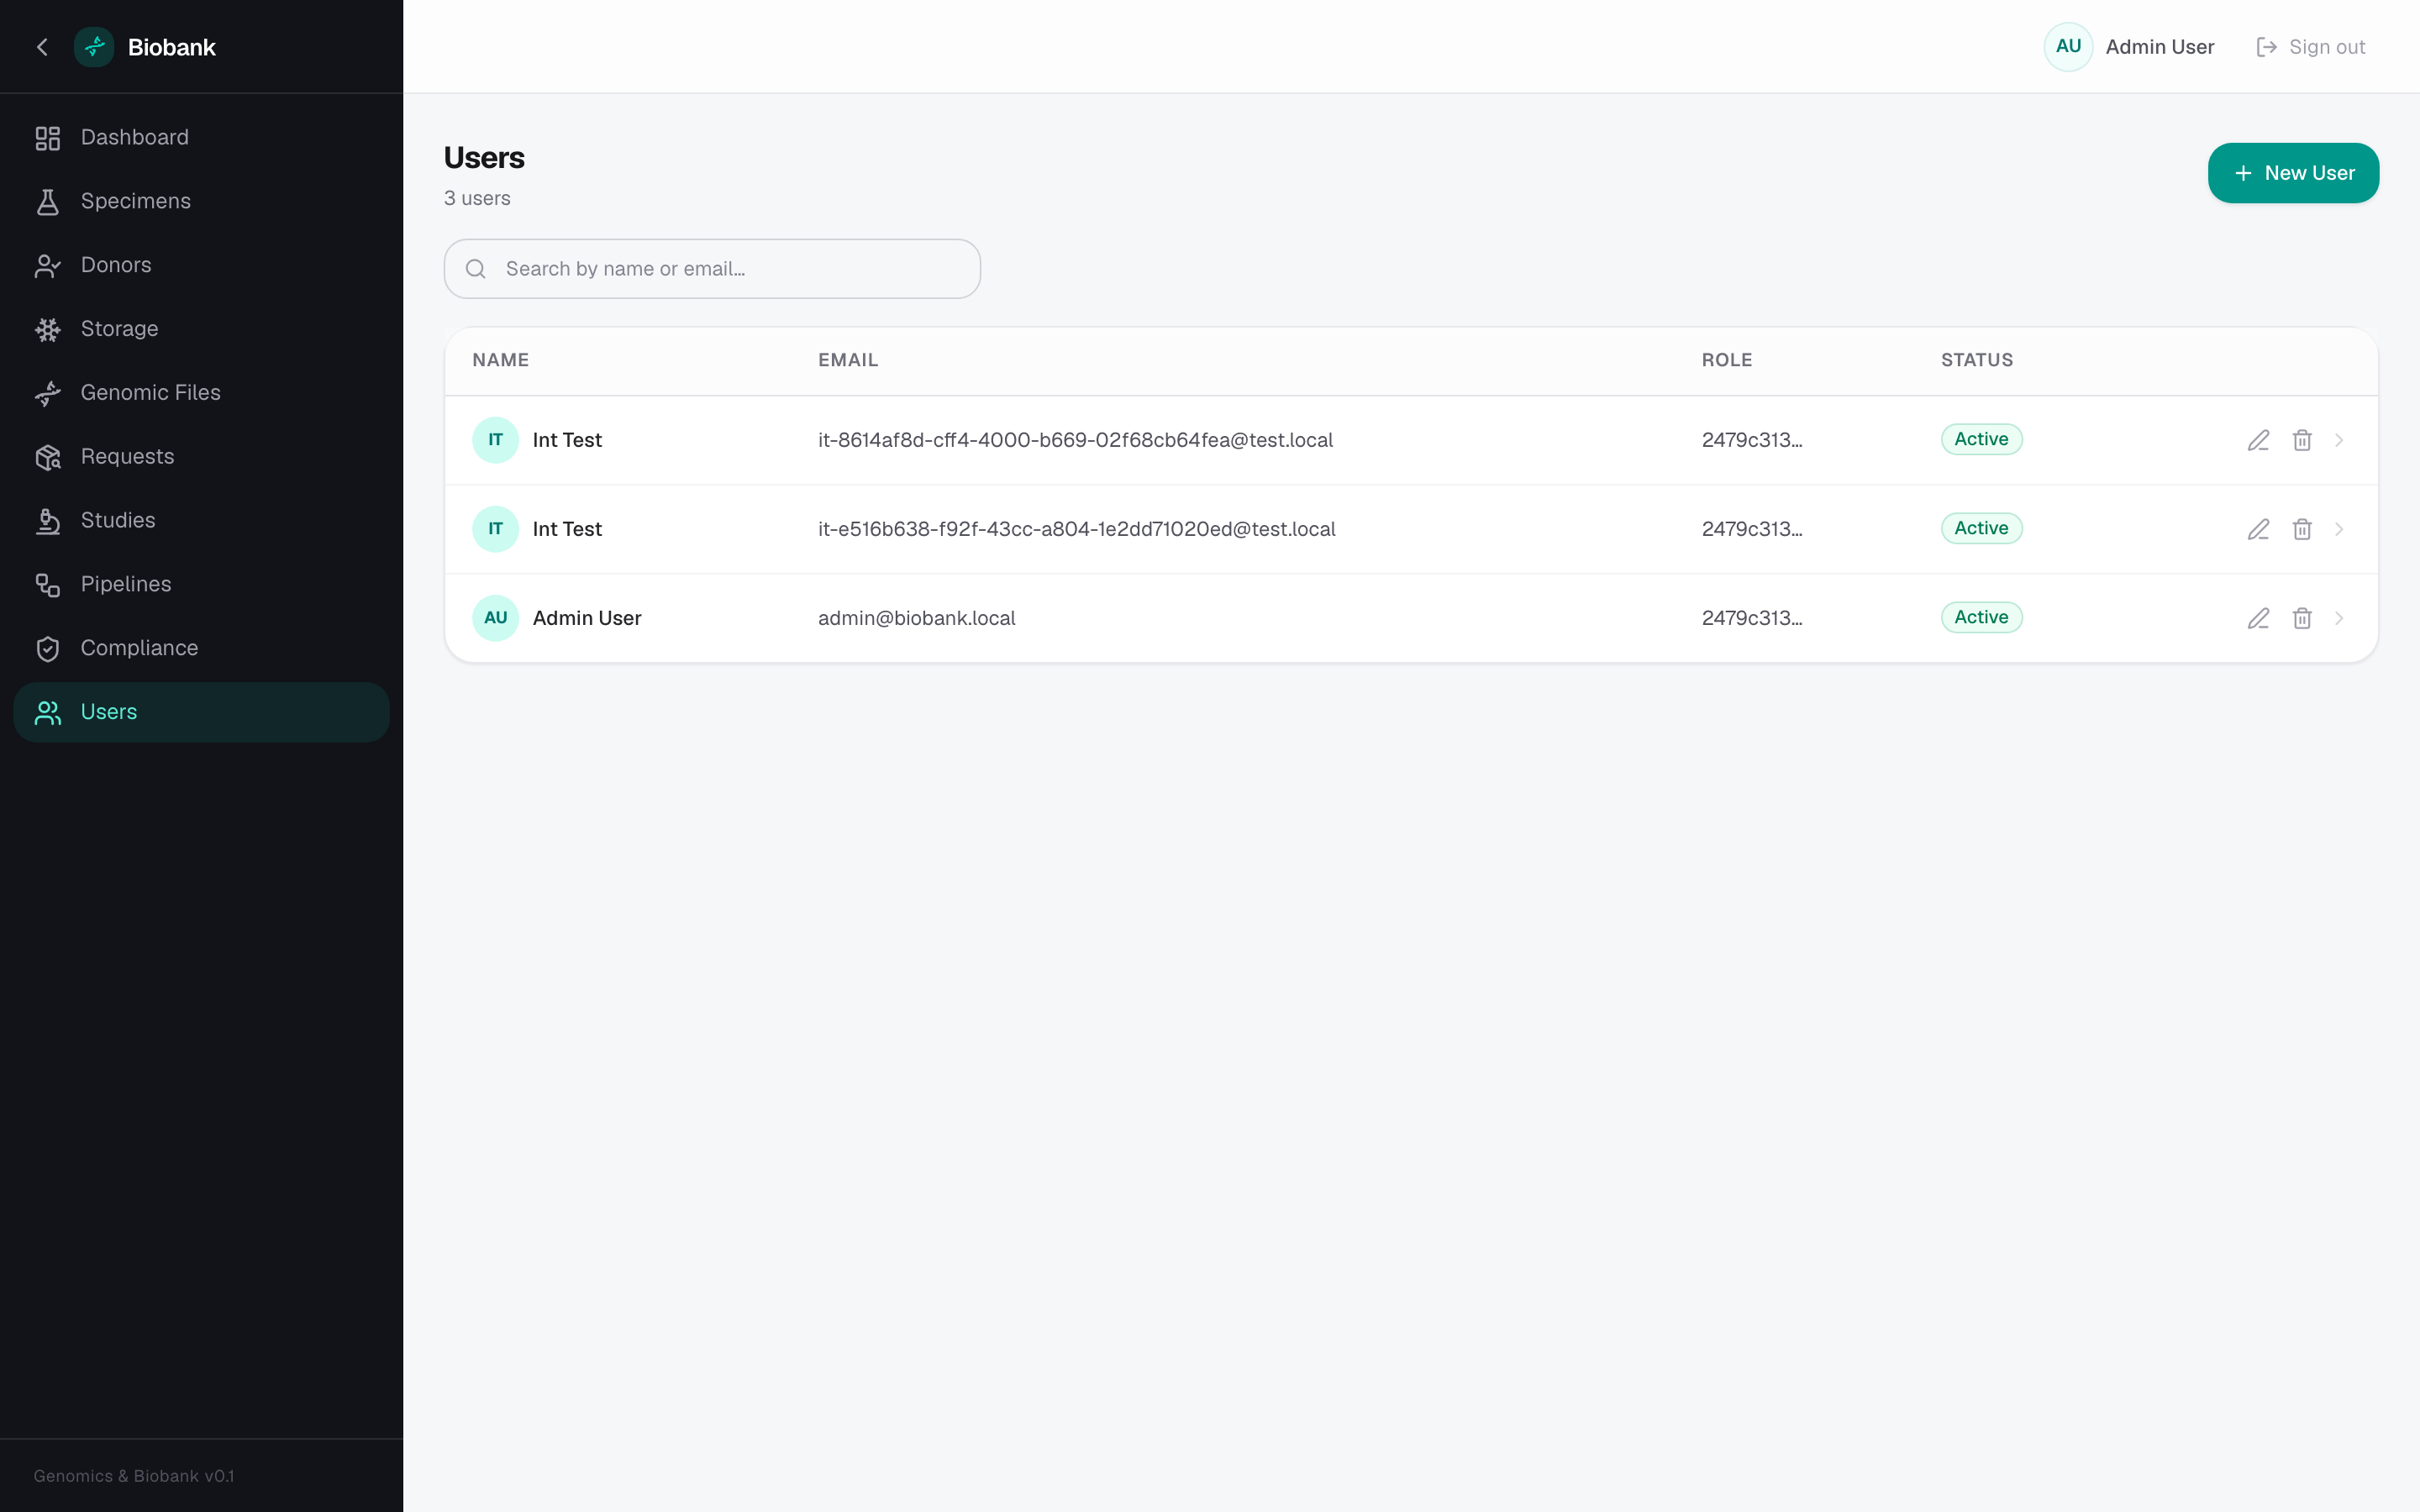The image size is (2420, 1512).
Task: Edit first Int Test user (it-8614af8d)
Action: pos(2258,440)
